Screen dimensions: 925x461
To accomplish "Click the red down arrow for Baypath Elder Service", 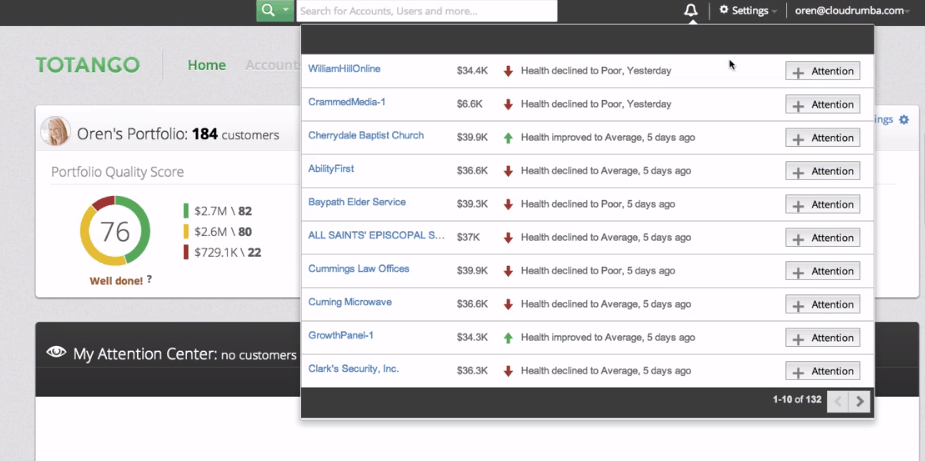I will pyautogui.click(x=508, y=205).
